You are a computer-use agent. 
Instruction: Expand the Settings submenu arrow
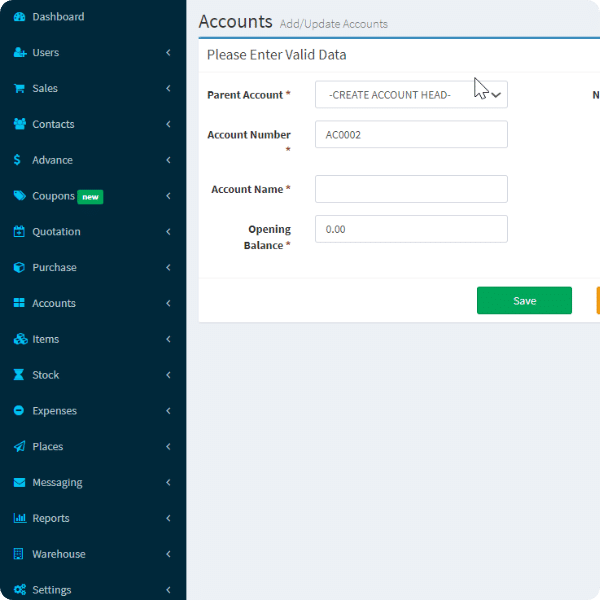click(168, 590)
